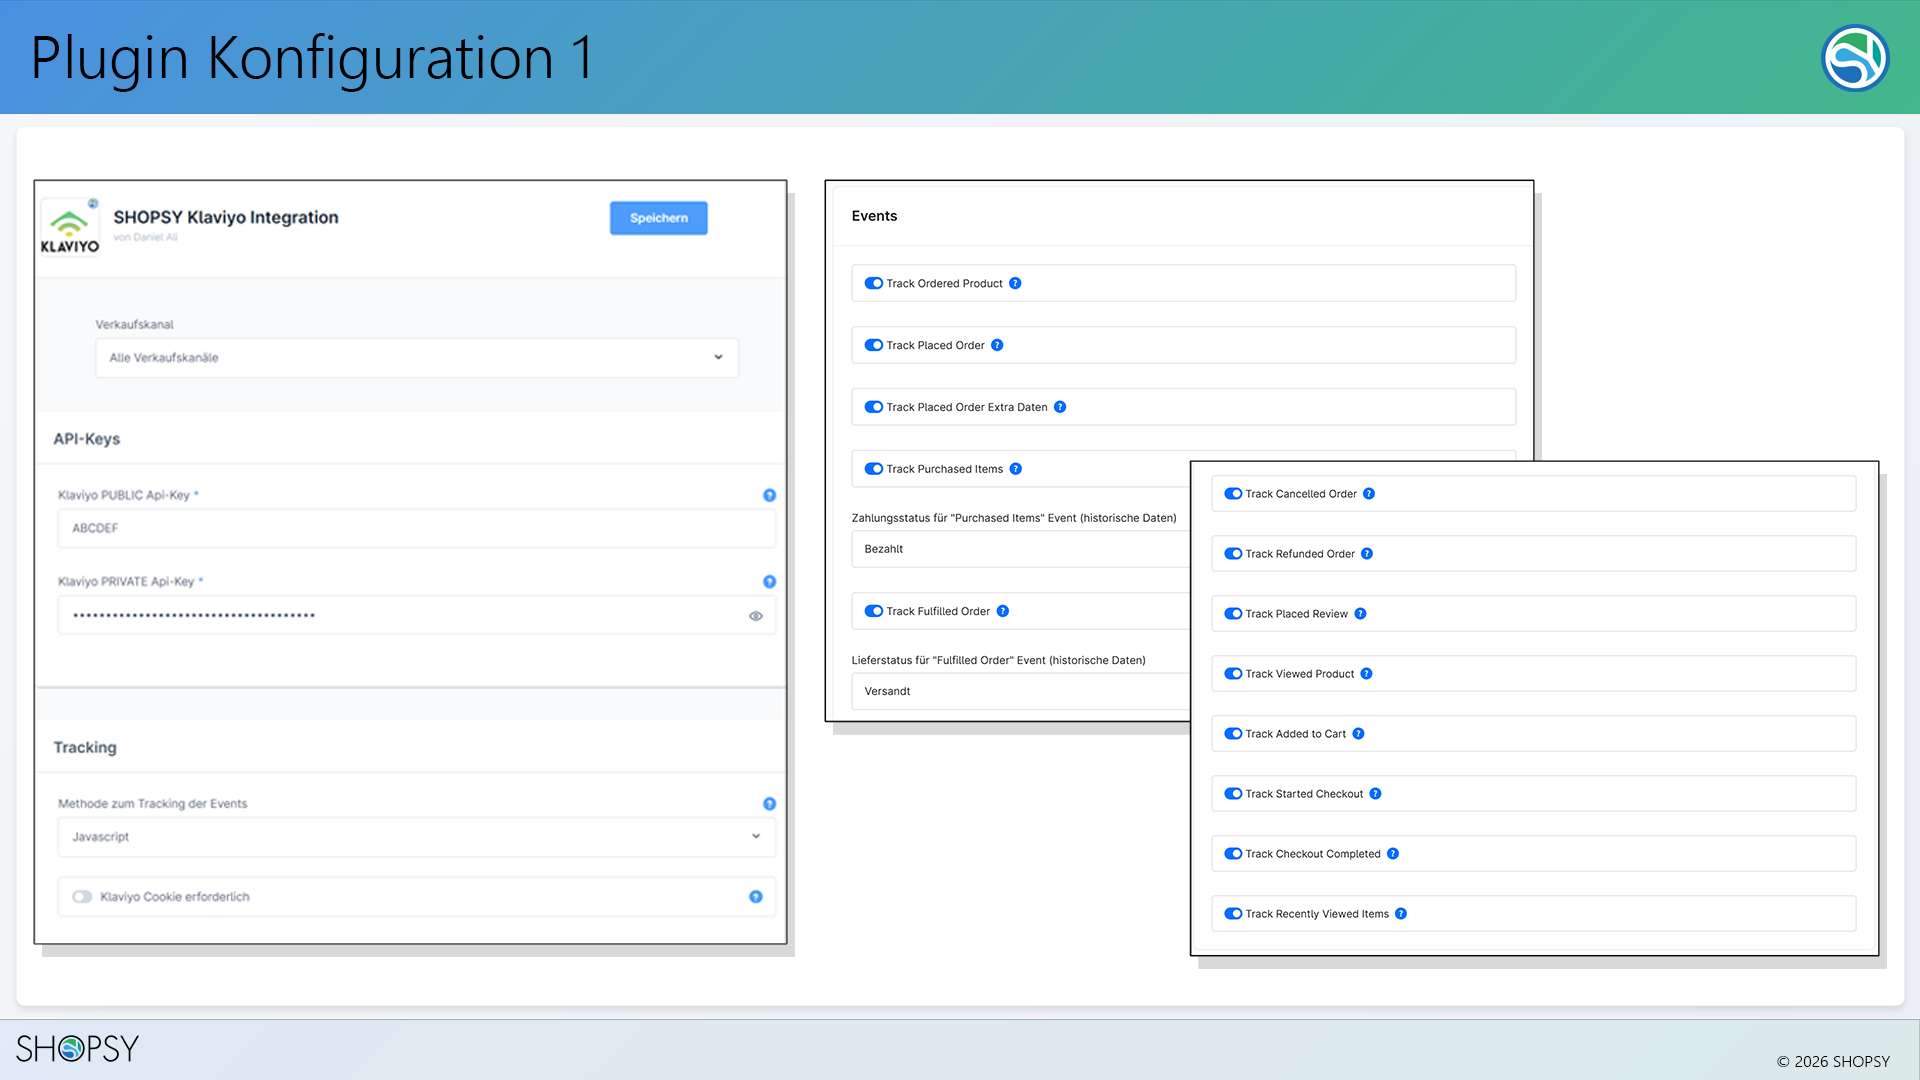1920x1080 pixels.
Task: Open help for Methode zum Tracking
Action: coord(769,804)
